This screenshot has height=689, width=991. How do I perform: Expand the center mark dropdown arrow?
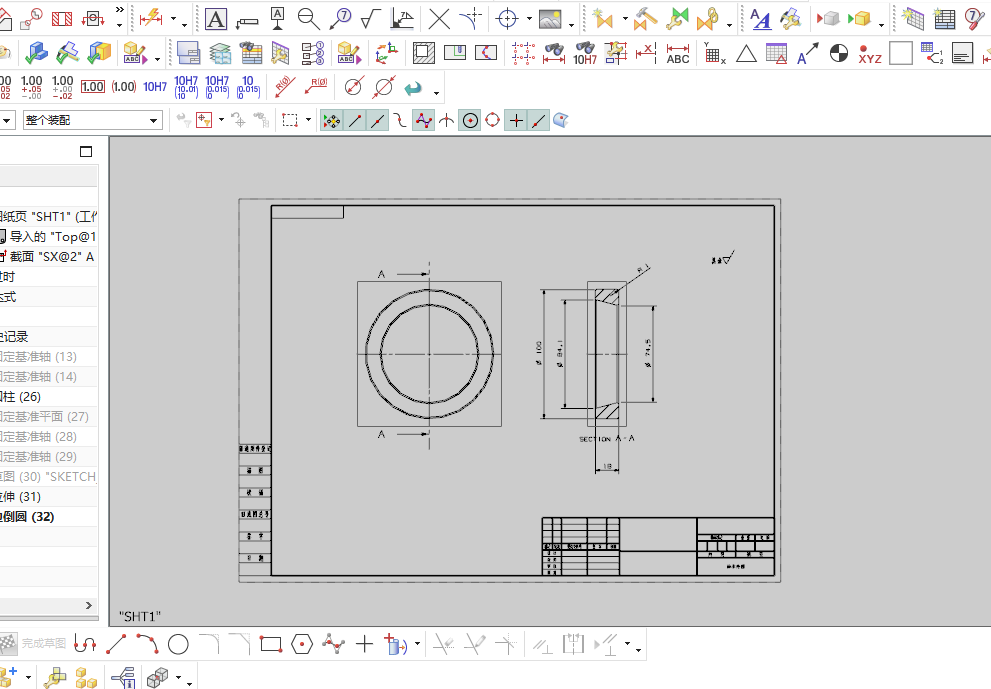pos(529,20)
